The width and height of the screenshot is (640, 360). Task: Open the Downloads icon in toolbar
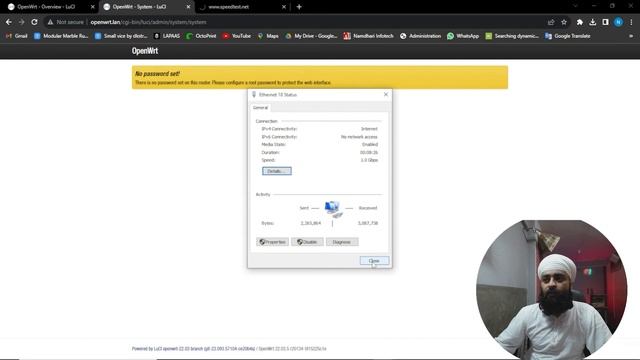pyautogui.click(x=592, y=22)
